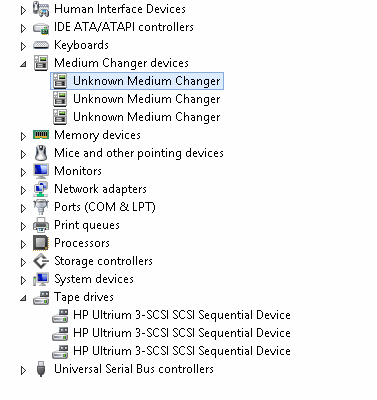
Task: Collapse the Tape drives node
Action: (23, 298)
